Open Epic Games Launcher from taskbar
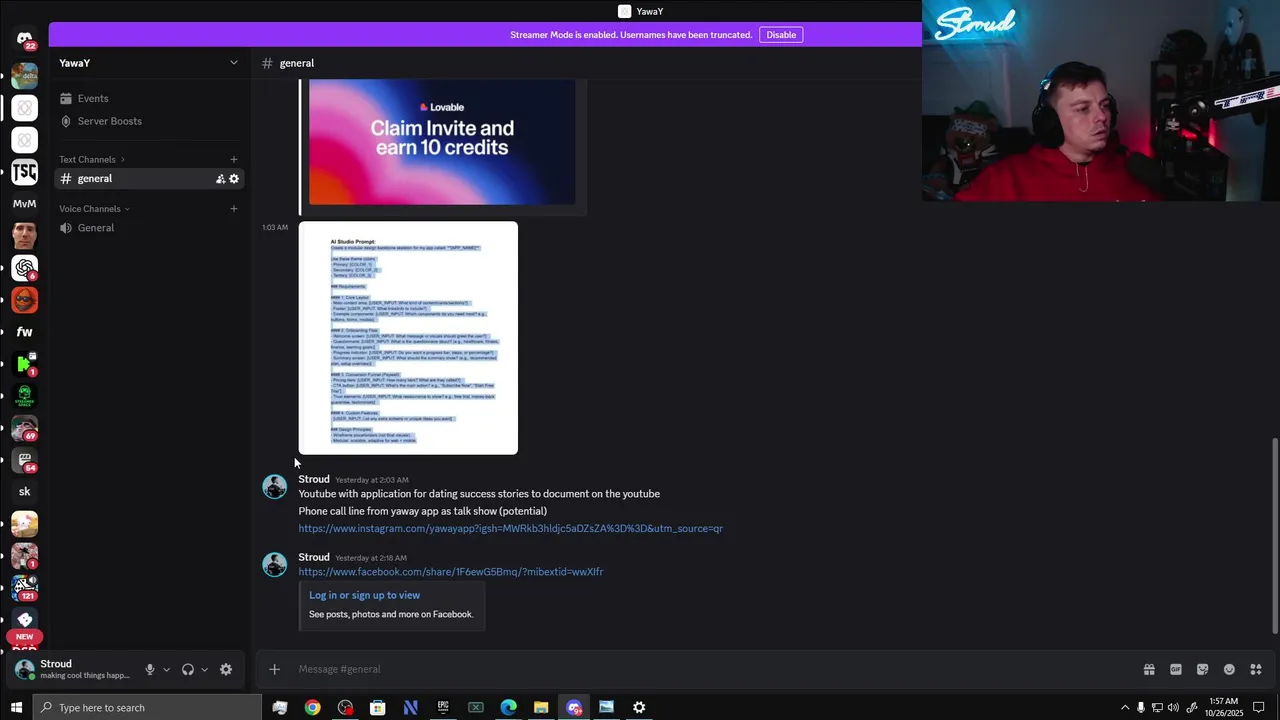Screen dimensions: 1280x720 443,708
